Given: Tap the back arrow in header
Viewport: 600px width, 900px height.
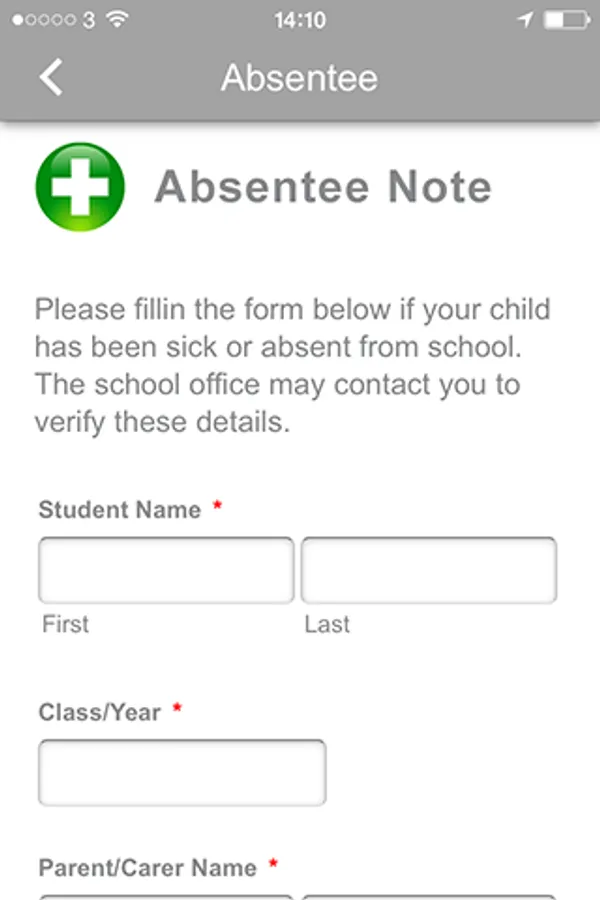Looking at the screenshot, I should pyautogui.click(x=51, y=77).
